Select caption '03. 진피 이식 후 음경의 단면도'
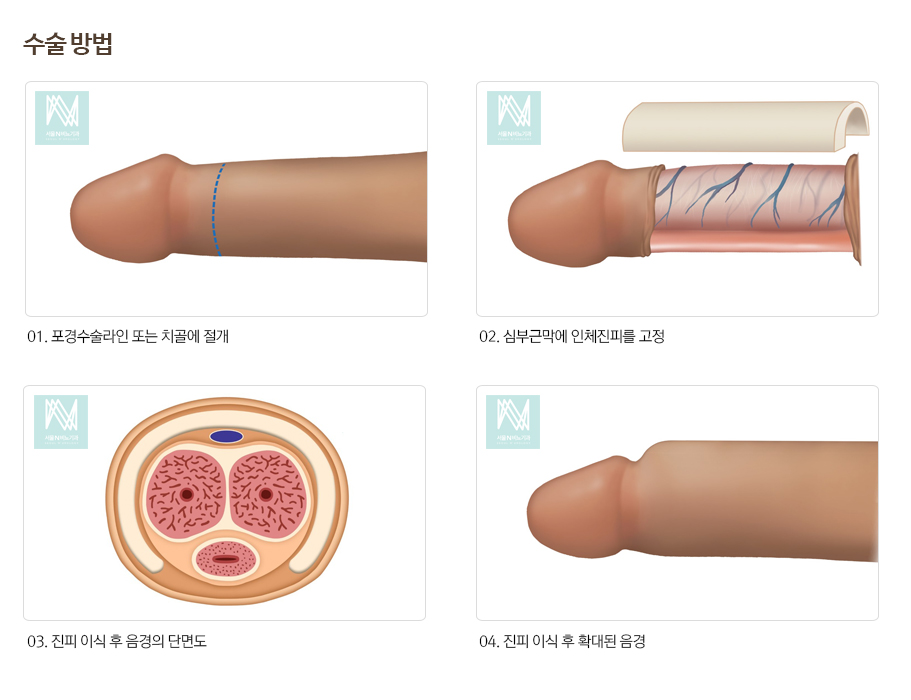911x700 pixels. click(117, 641)
